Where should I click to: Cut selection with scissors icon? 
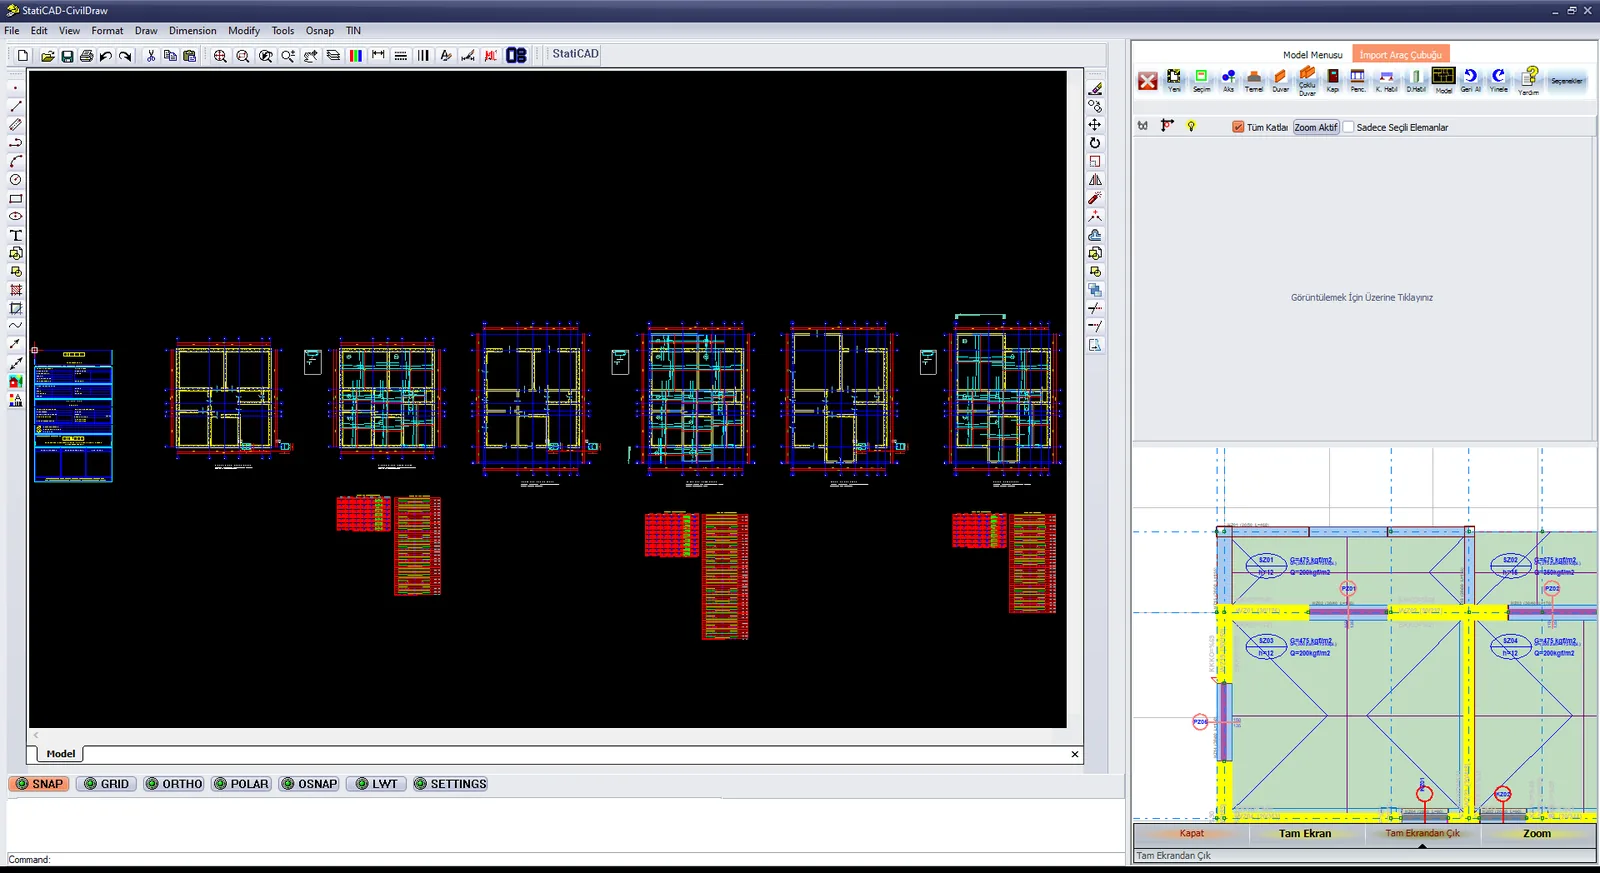pos(151,56)
